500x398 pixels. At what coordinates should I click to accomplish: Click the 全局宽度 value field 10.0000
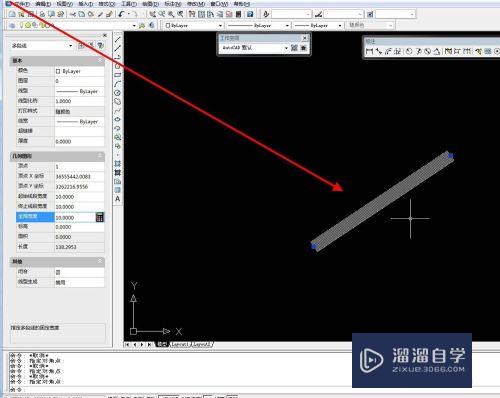(75, 217)
